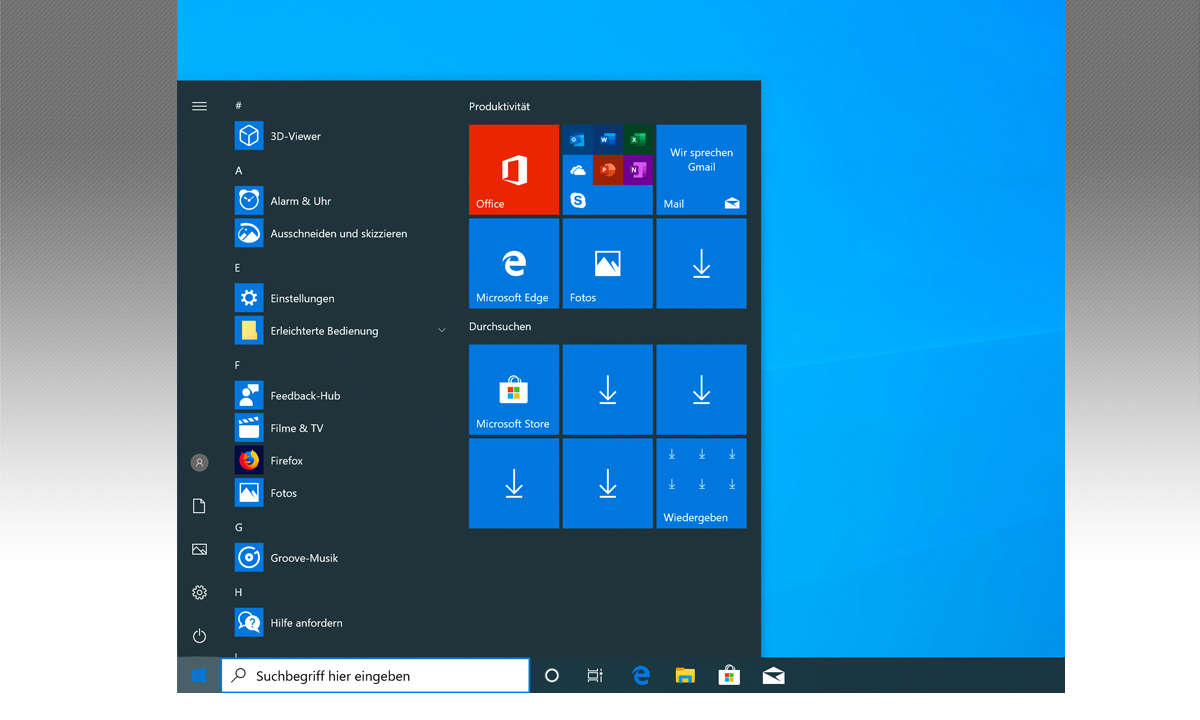
Task: Launch Edge from the taskbar
Action: coord(641,676)
